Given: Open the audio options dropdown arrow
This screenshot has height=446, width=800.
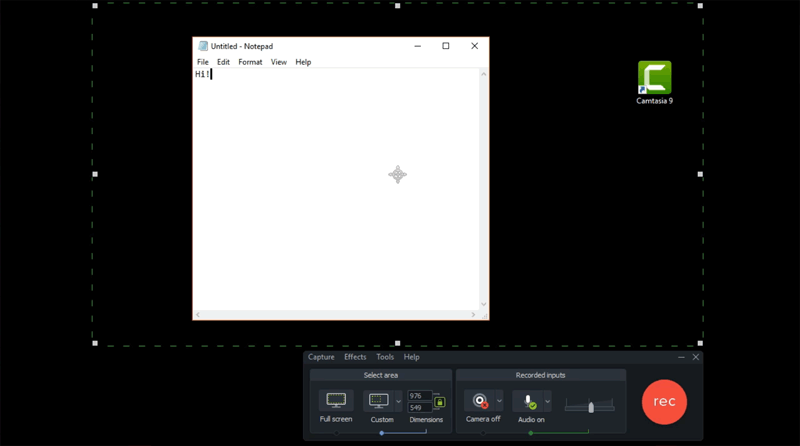Looking at the screenshot, I should click(547, 401).
